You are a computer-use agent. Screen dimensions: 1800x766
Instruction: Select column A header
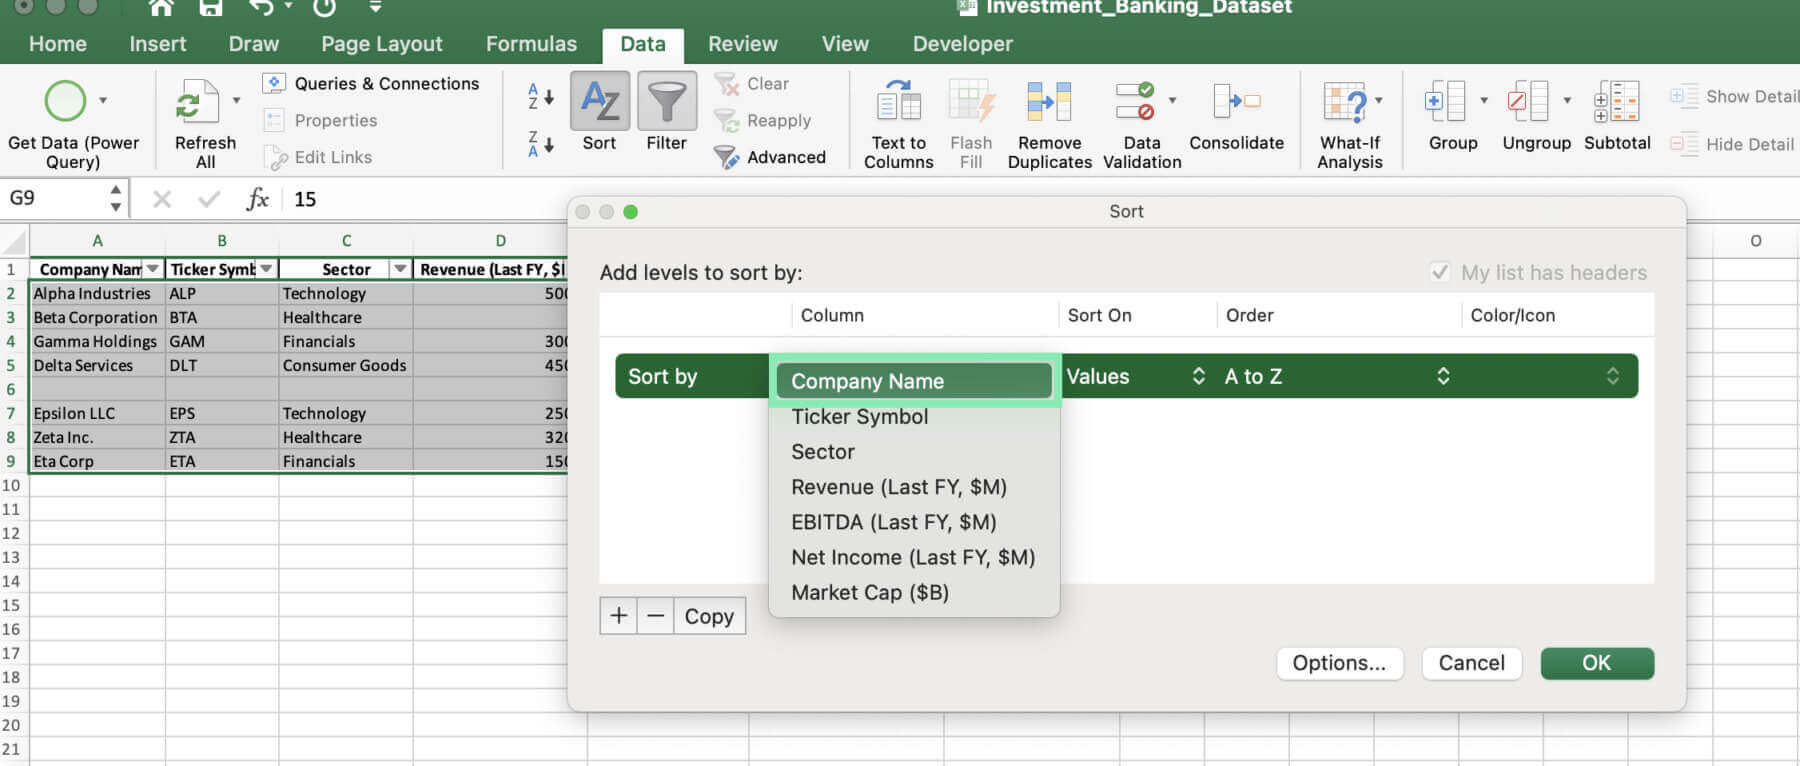(97, 241)
